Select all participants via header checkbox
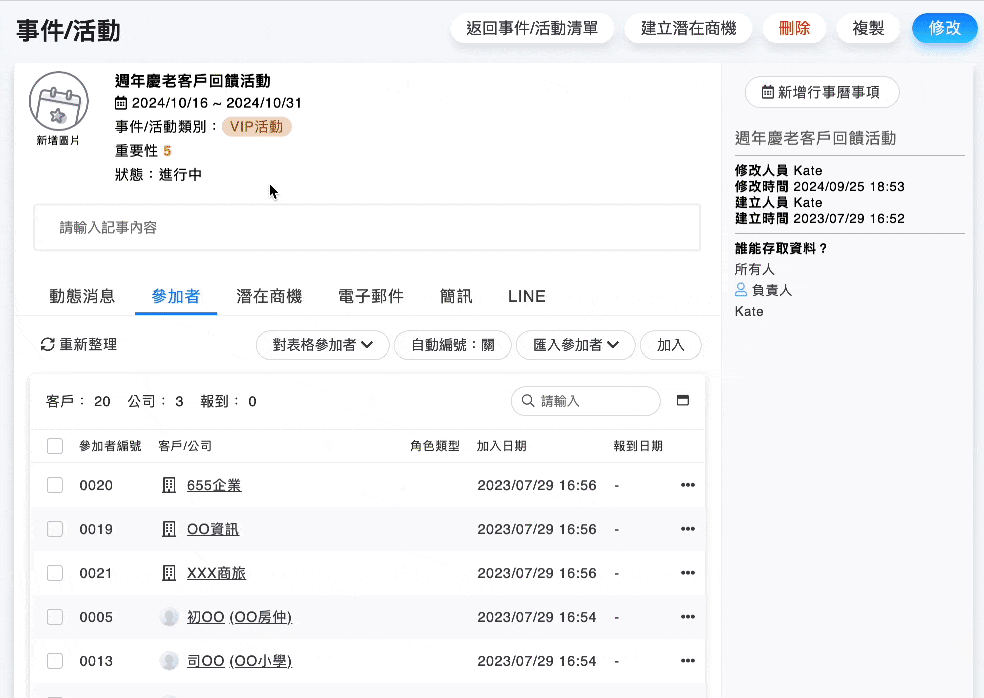 point(55,446)
